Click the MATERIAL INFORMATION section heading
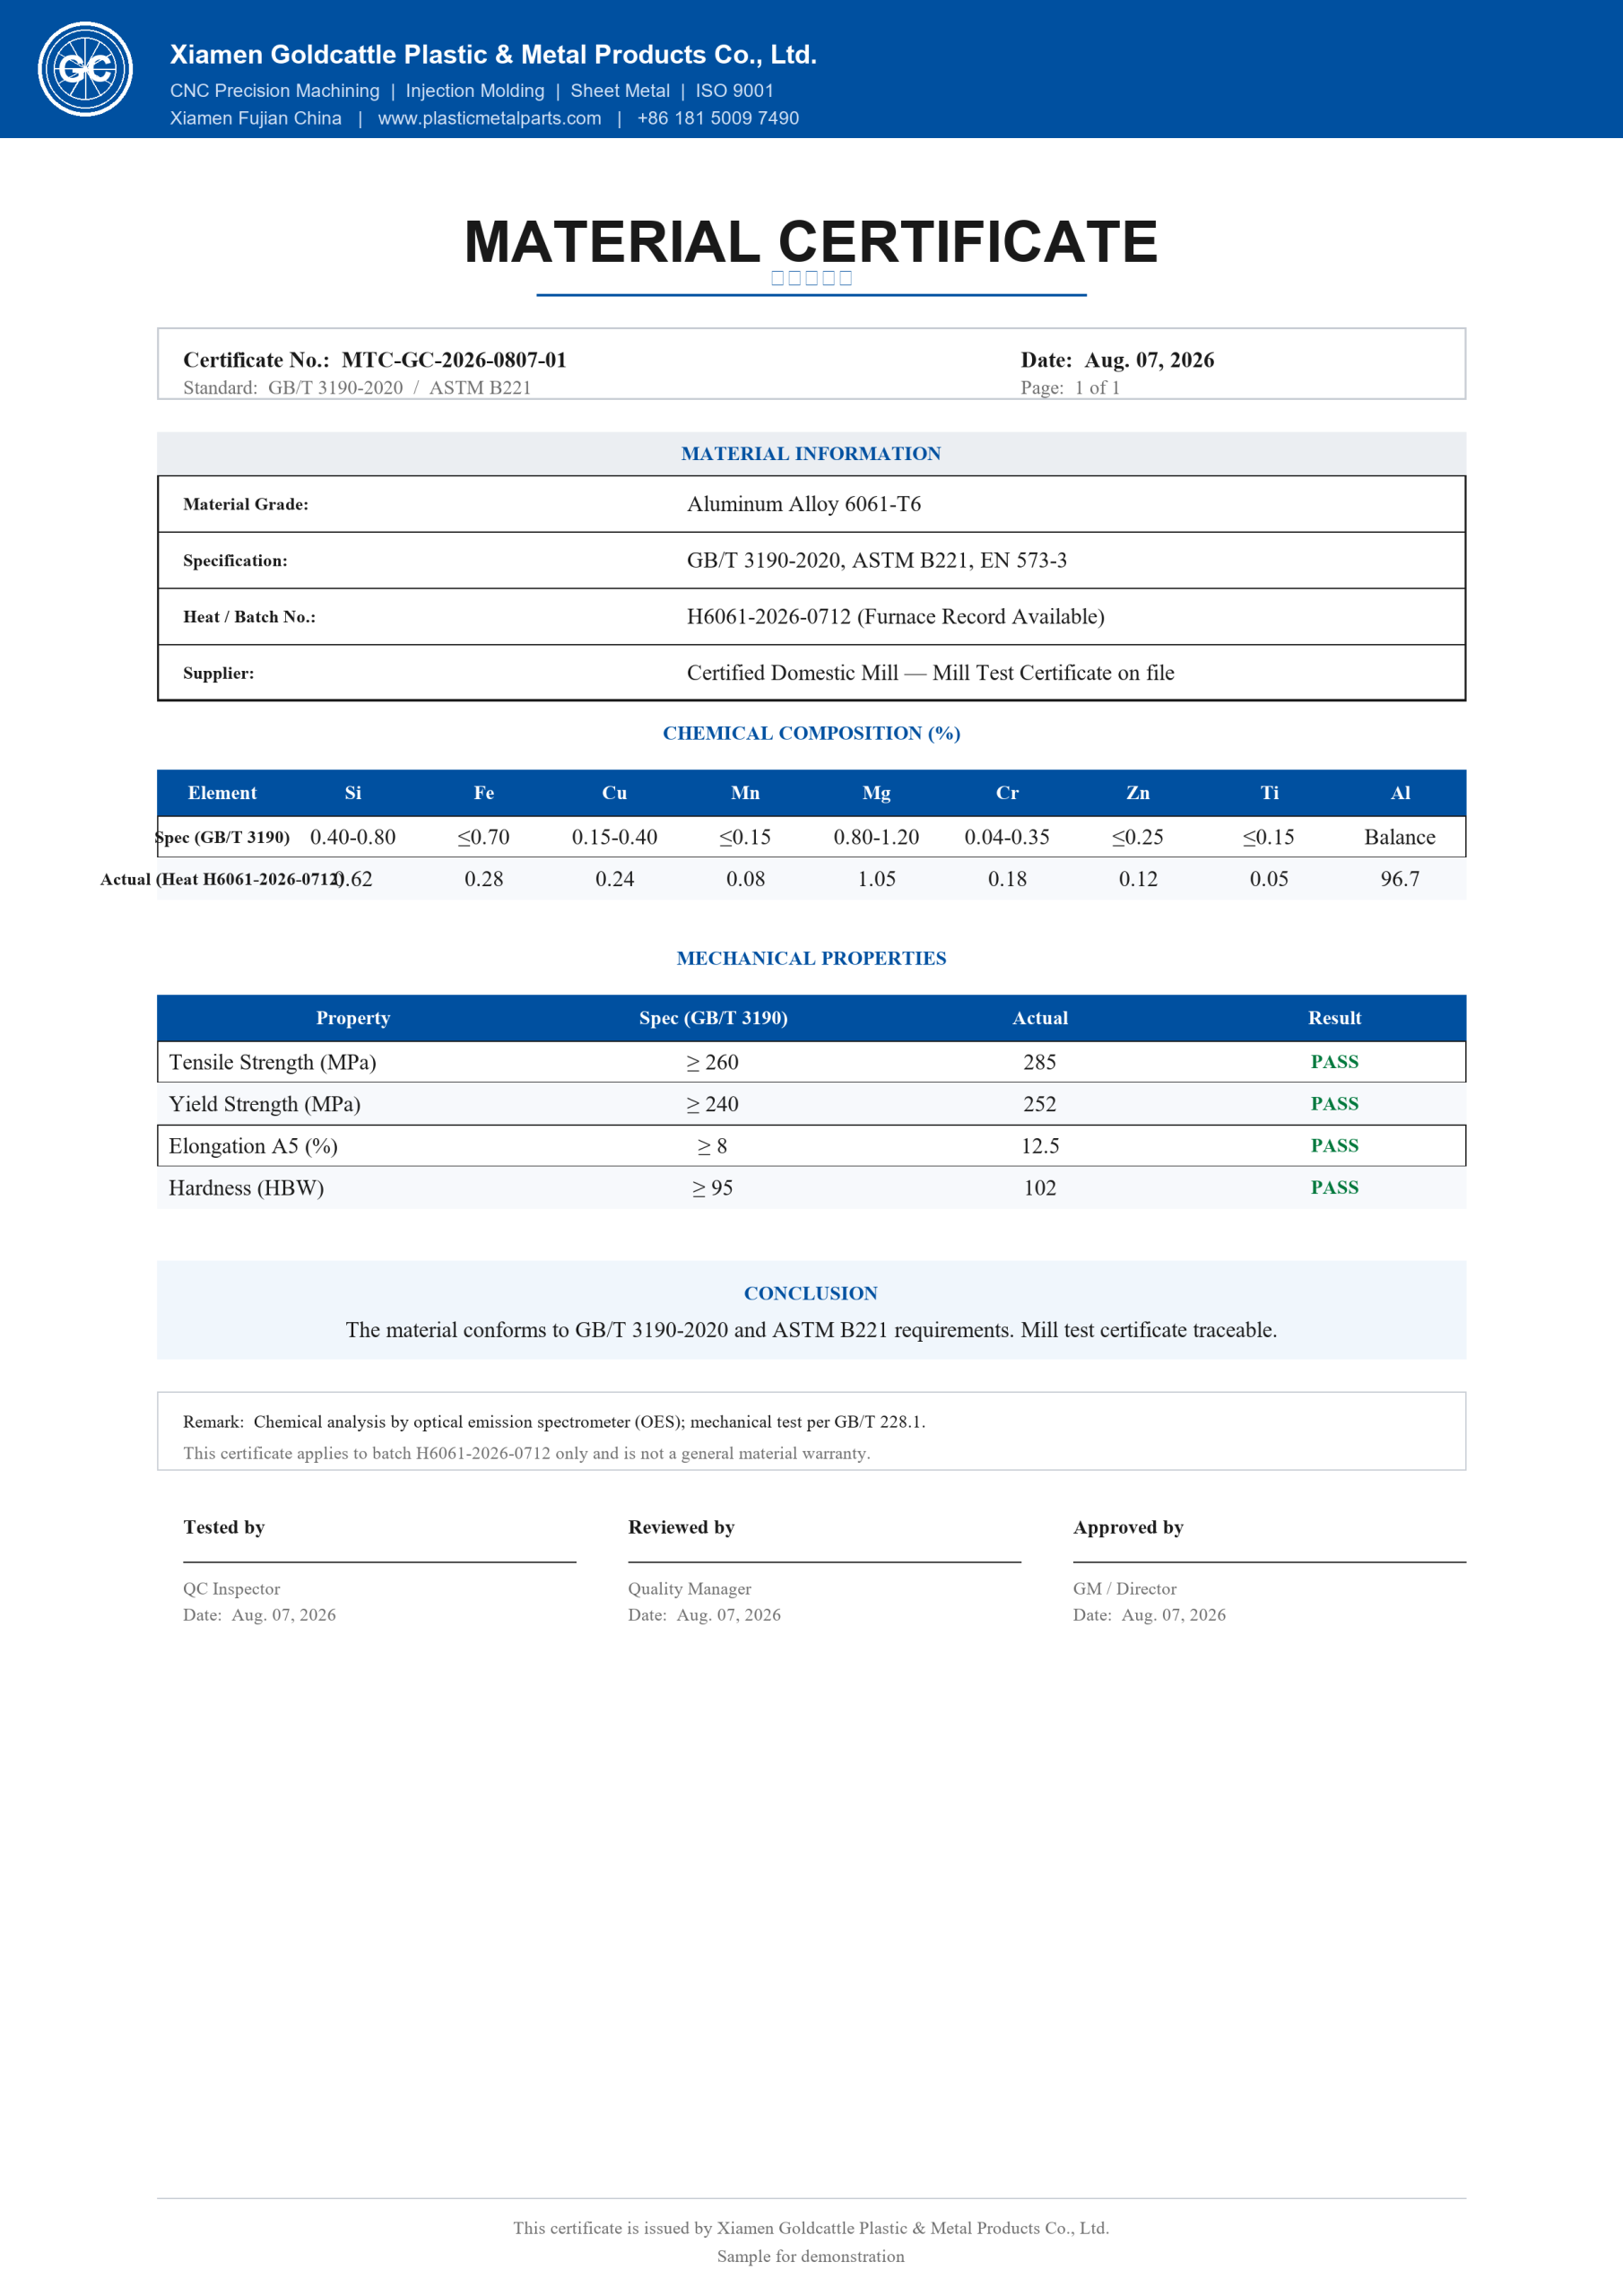 pos(811,454)
